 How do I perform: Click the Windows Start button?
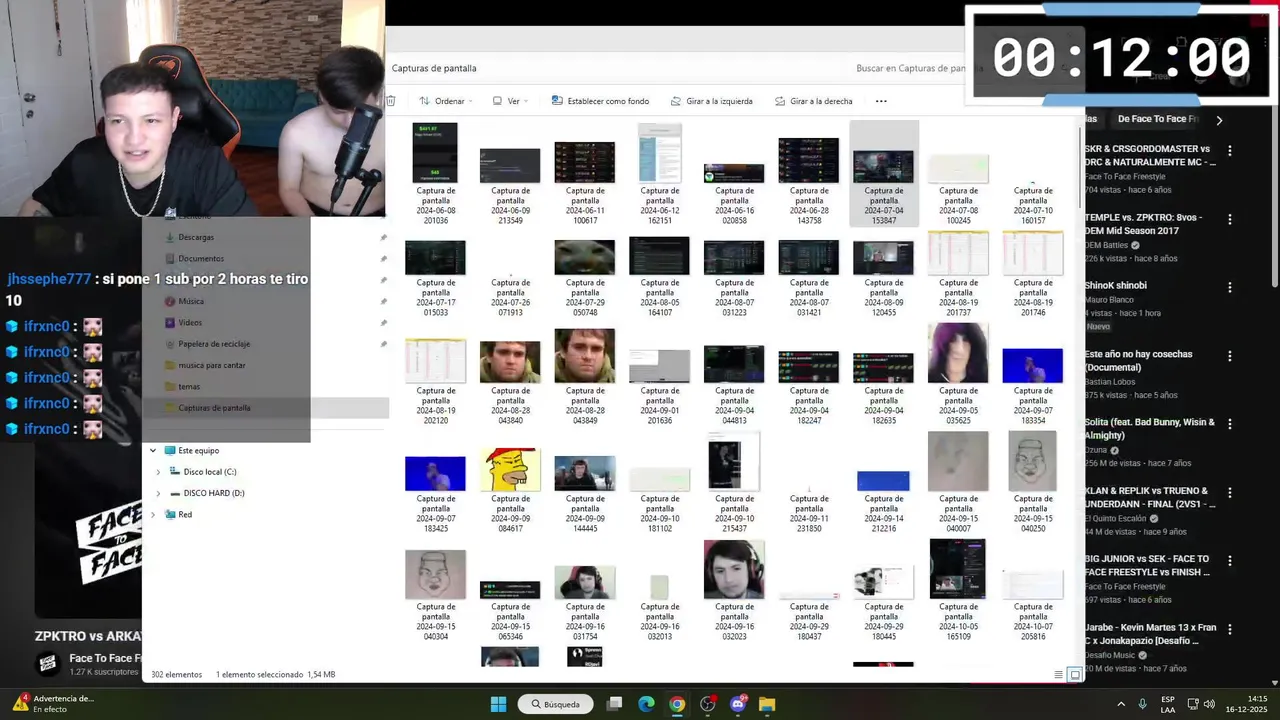click(x=498, y=704)
